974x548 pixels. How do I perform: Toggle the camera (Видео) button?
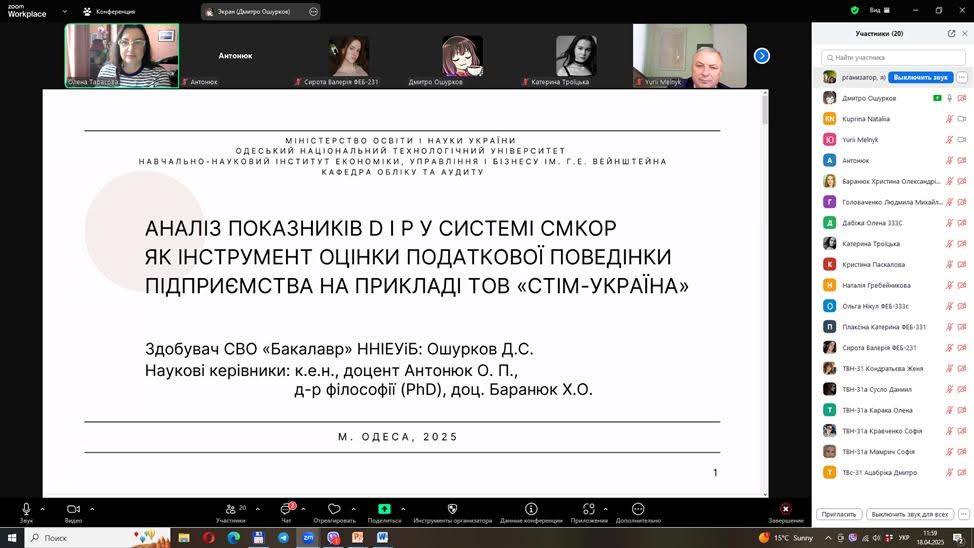[x=73, y=509]
